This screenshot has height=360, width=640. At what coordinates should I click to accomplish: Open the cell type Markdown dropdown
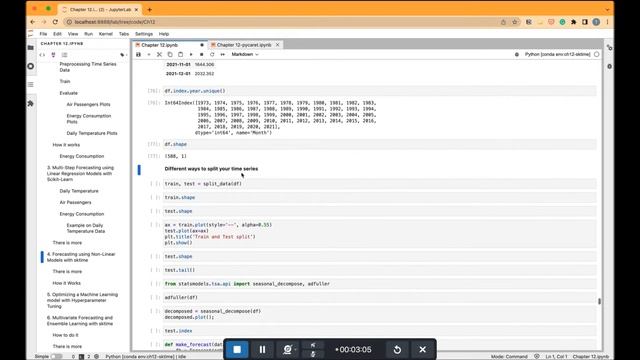(x=245, y=54)
